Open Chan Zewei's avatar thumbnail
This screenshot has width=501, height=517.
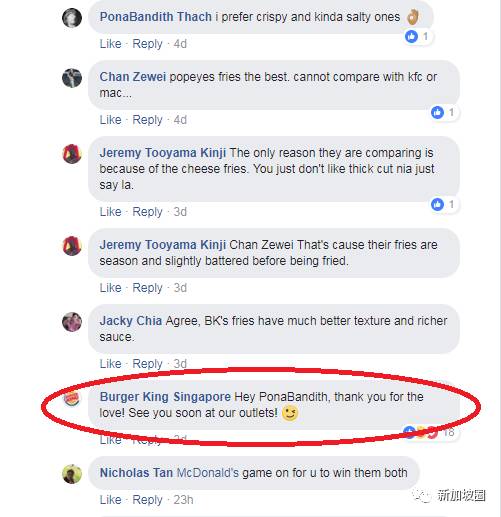click(72, 78)
